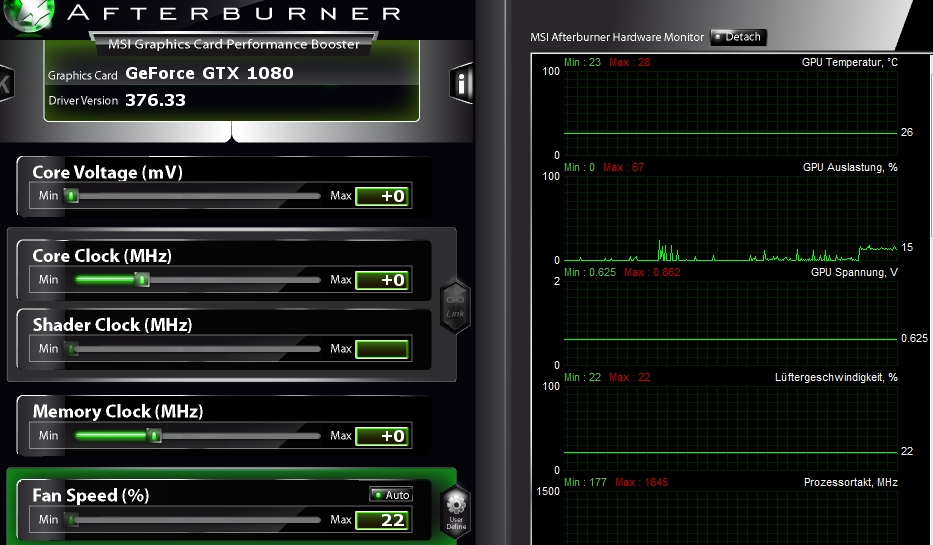The image size is (933, 545).
Task: Click the 'Max : 1645' Prozessortakt value
Action: tap(641, 482)
